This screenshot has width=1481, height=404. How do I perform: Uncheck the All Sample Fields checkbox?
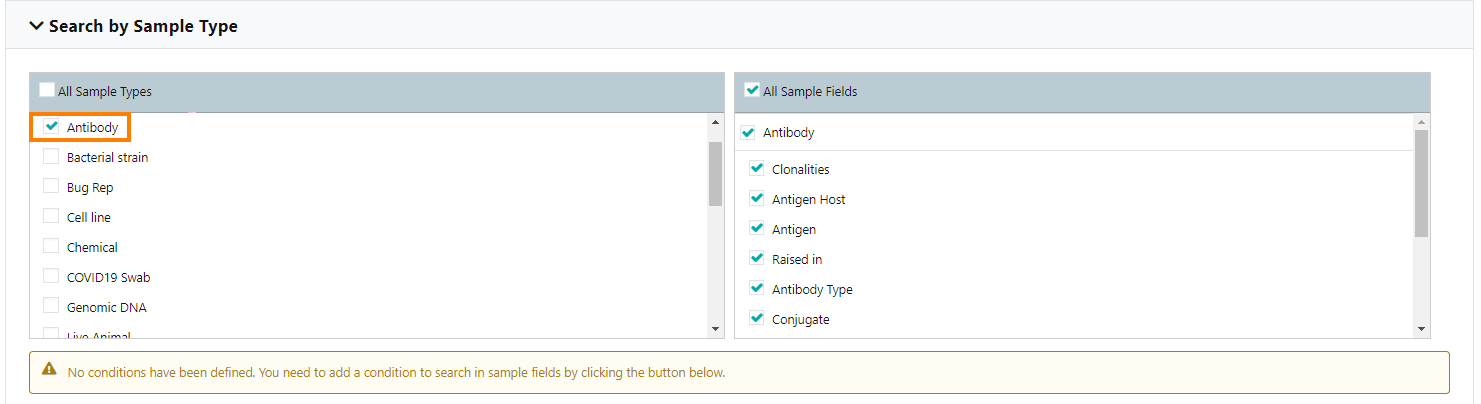click(x=752, y=90)
